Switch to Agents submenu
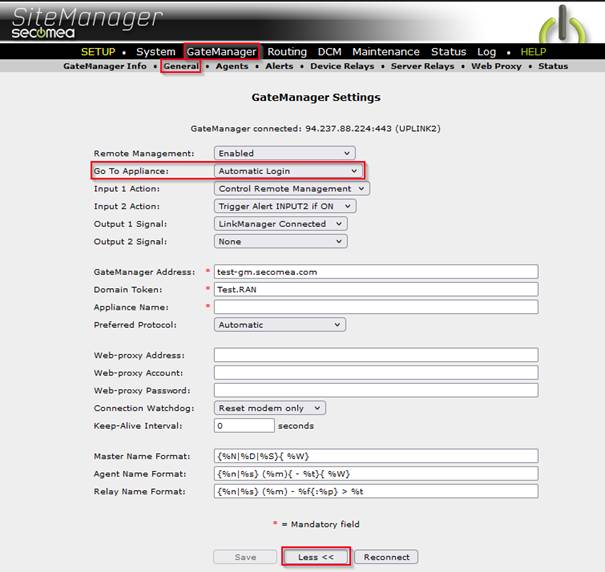The width and height of the screenshot is (605, 572). pos(232,66)
